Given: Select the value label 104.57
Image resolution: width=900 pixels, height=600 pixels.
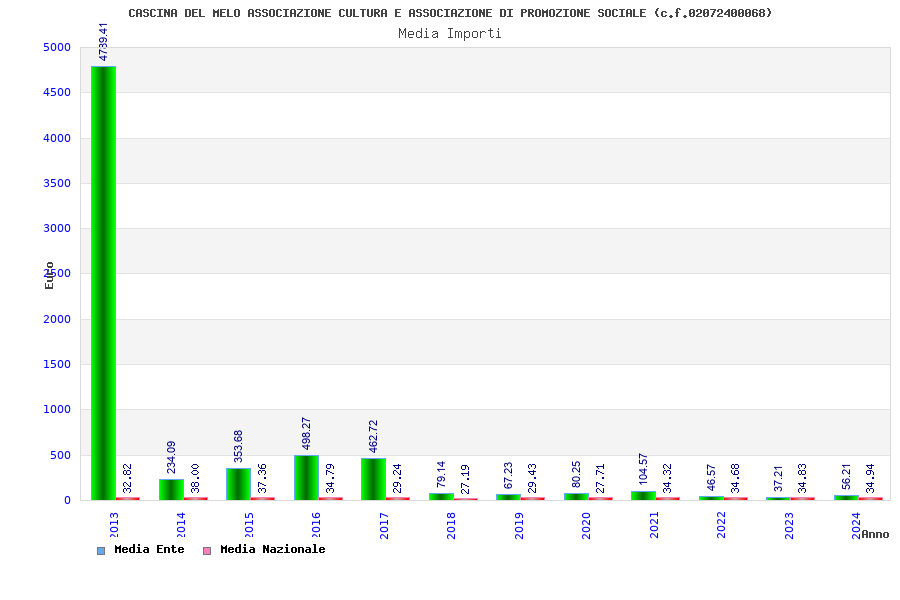Looking at the screenshot, I should point(643,470).
